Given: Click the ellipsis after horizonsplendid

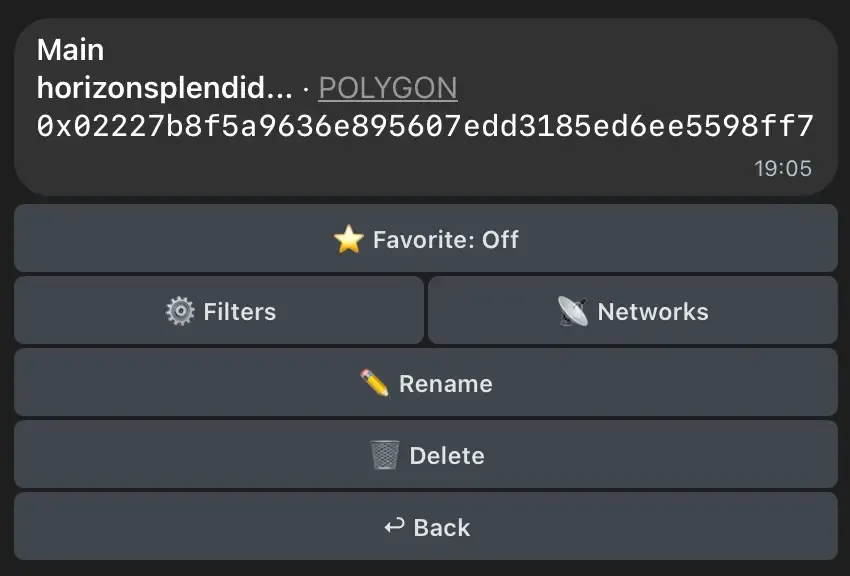Looking at the screenshot, I should point(281,88).
